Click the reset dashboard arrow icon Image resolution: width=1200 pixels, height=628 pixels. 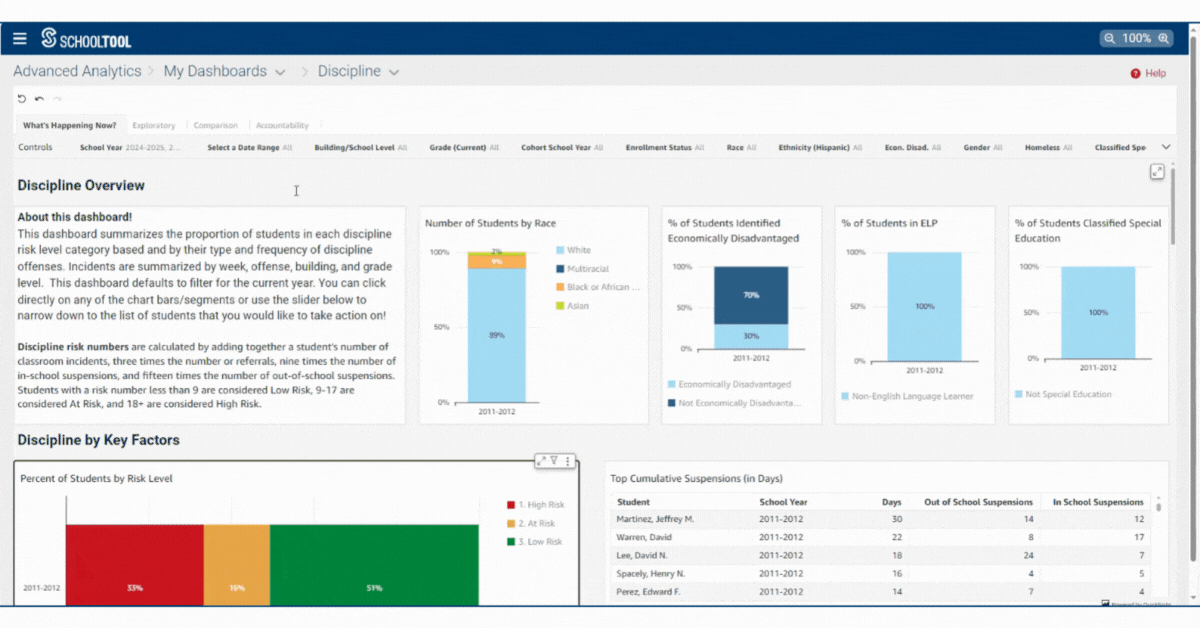click(22, 99)
